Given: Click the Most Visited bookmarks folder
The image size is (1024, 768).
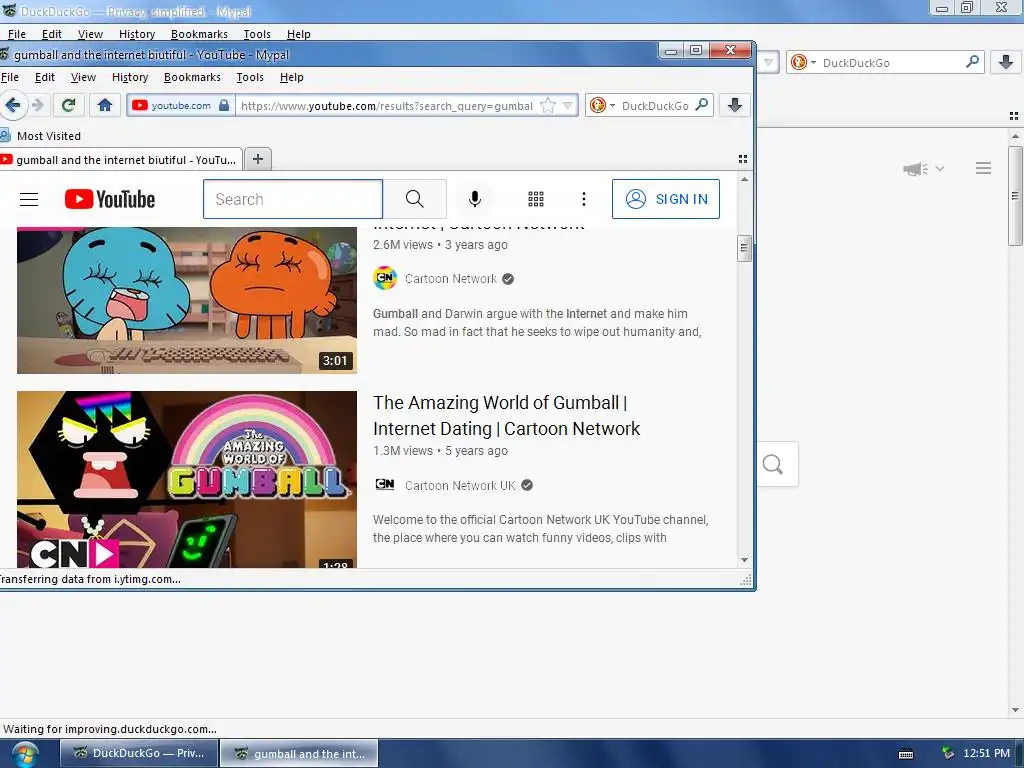Looking at the screenshot, I should point(41,136).
